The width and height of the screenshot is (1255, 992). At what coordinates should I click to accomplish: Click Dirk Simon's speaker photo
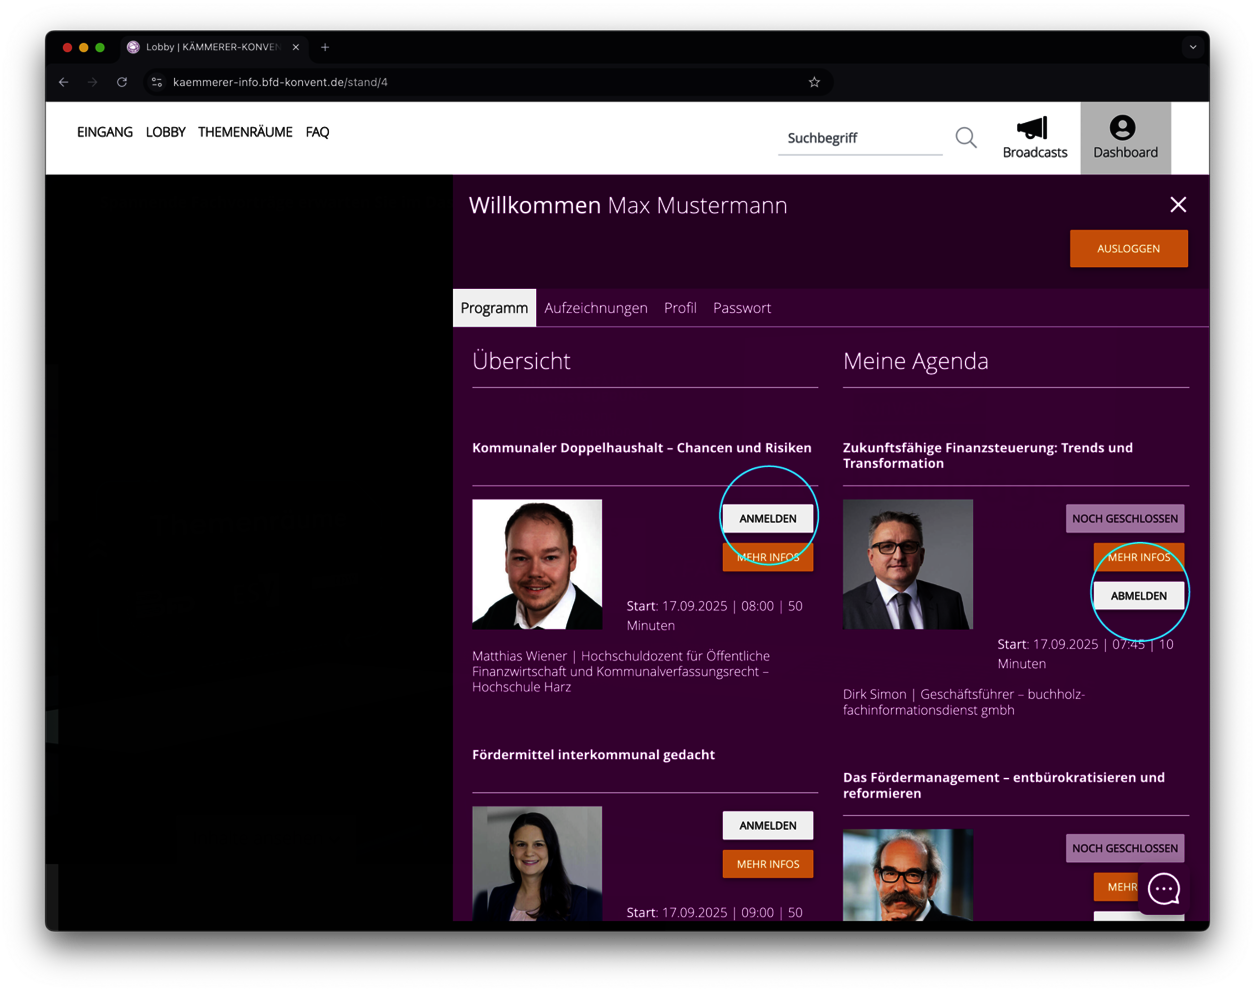click(908, 564)
